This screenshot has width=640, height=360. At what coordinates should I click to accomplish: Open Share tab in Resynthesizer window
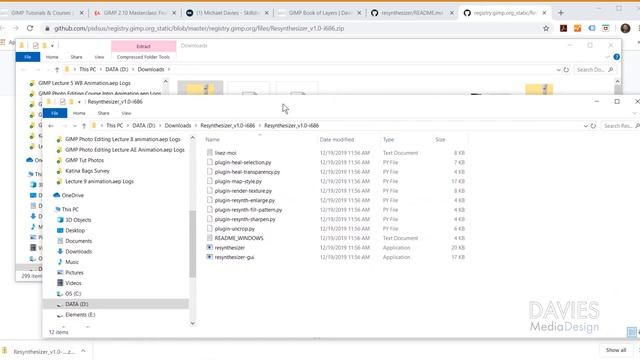click(103, 113)
